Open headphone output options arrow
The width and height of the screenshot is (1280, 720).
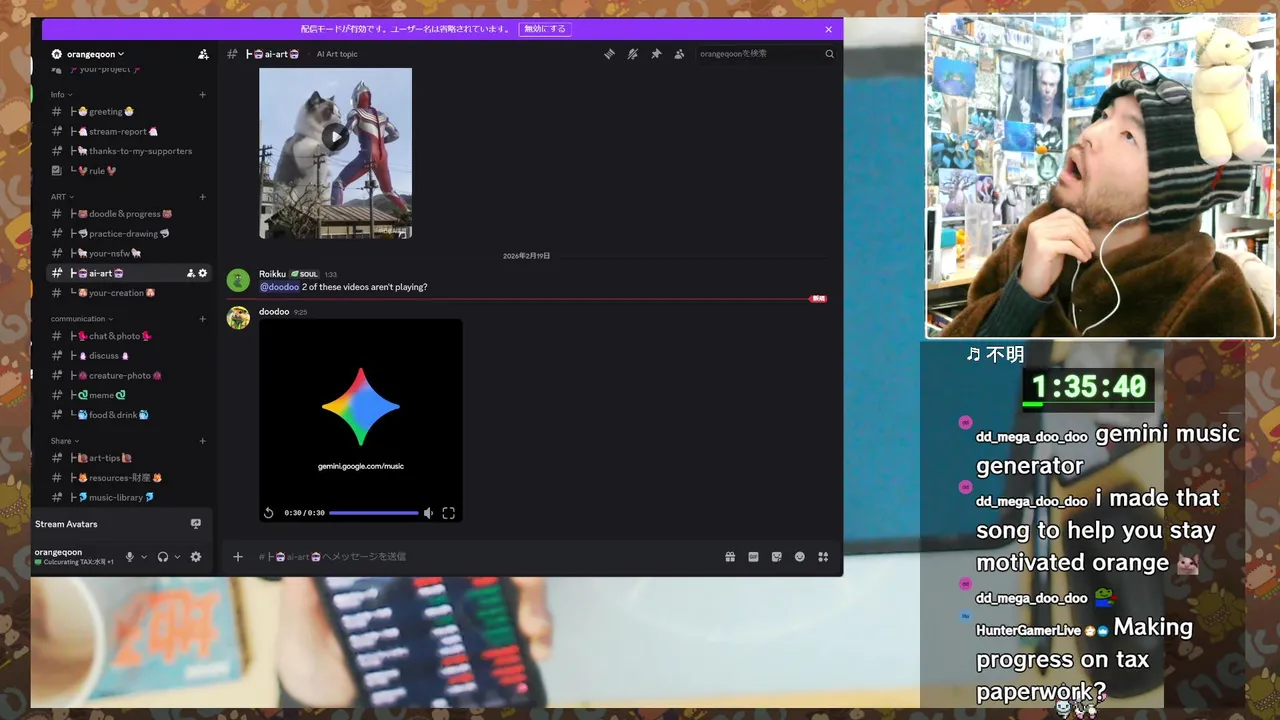coord(178,557)
